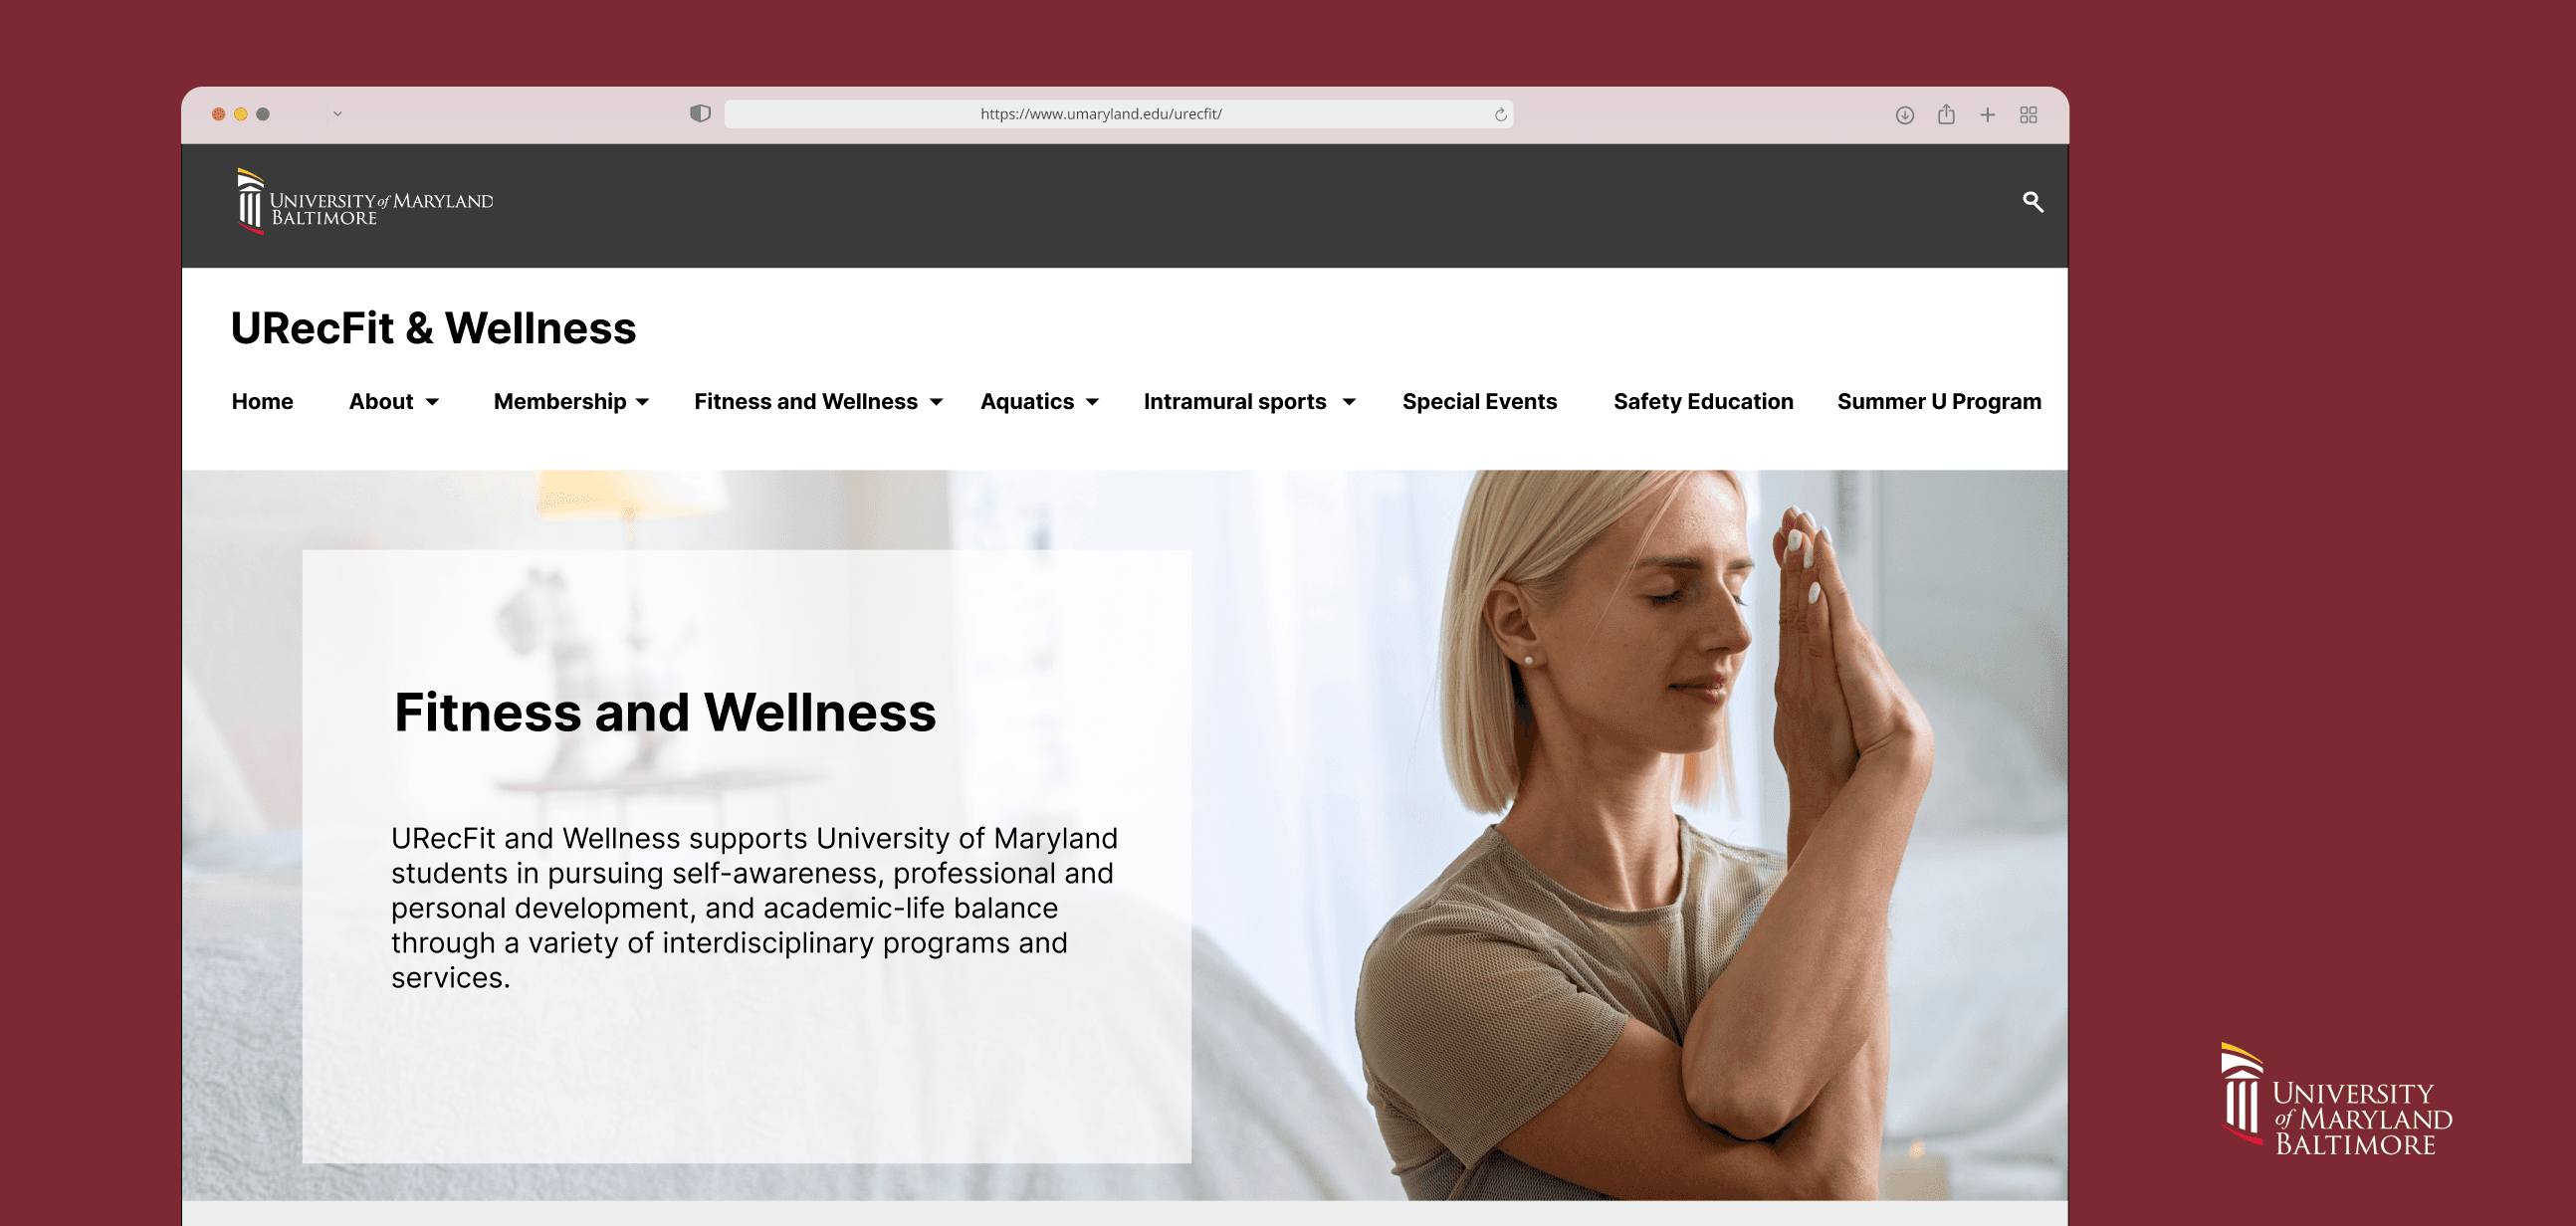Image resolution: width=2576 pixels, height=1226 pixels.
Task: Show tab overview grid icon
Action: [2028, 115]
